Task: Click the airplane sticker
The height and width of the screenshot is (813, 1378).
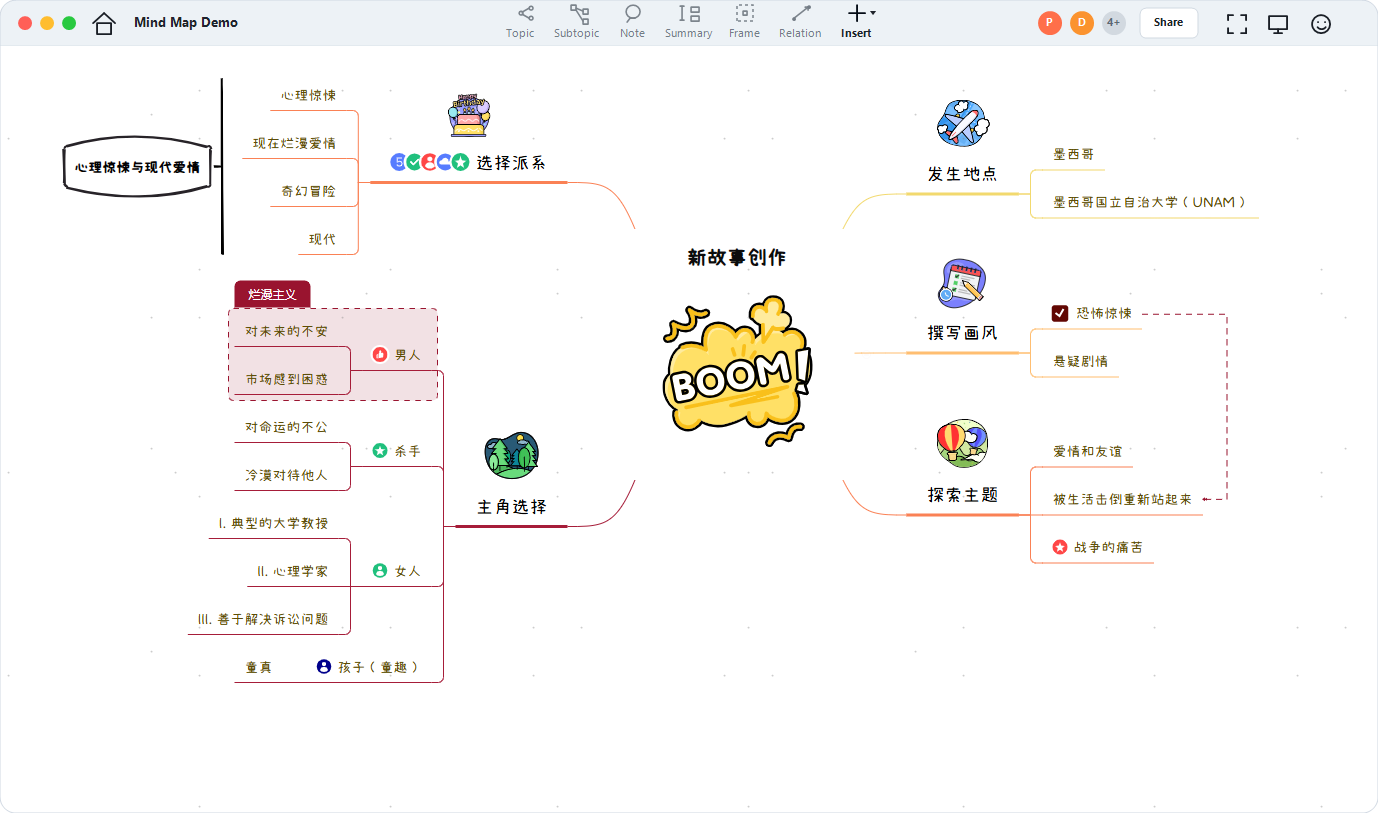Action: point(963,124)
